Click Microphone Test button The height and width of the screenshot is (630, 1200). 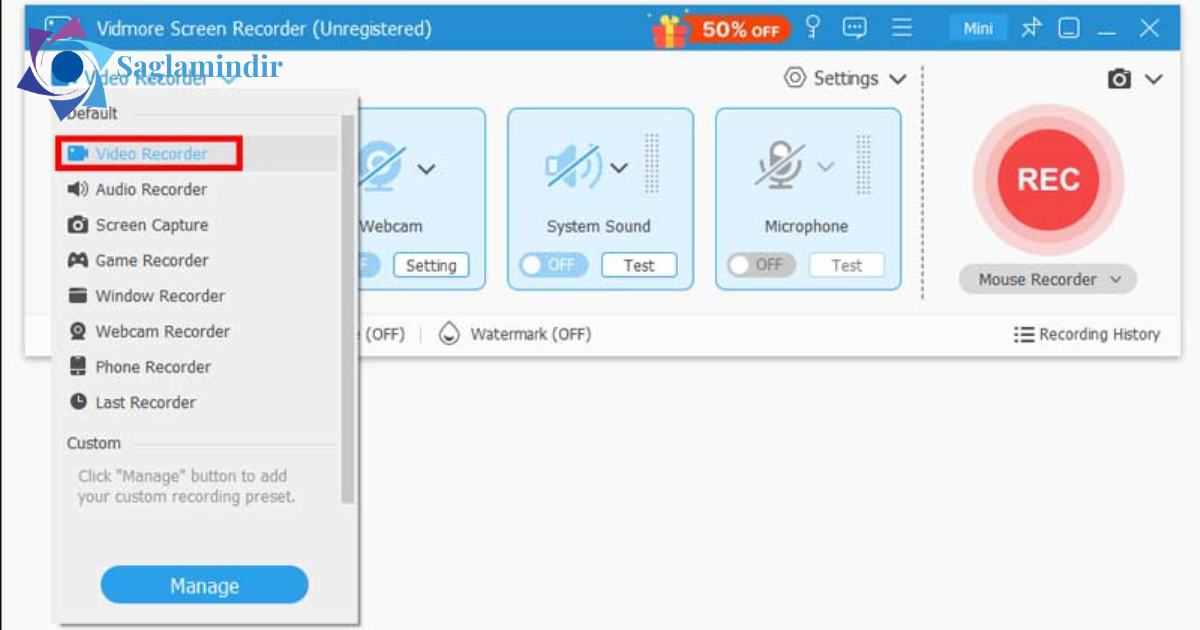[x=847, y=265]
